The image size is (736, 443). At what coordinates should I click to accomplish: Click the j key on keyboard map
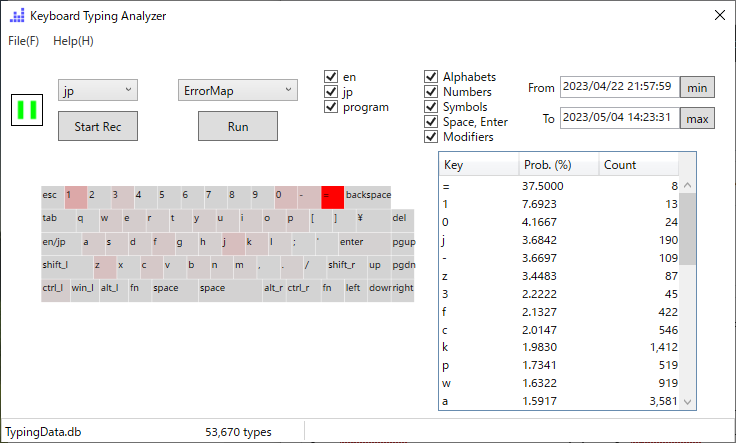(233, 244)
